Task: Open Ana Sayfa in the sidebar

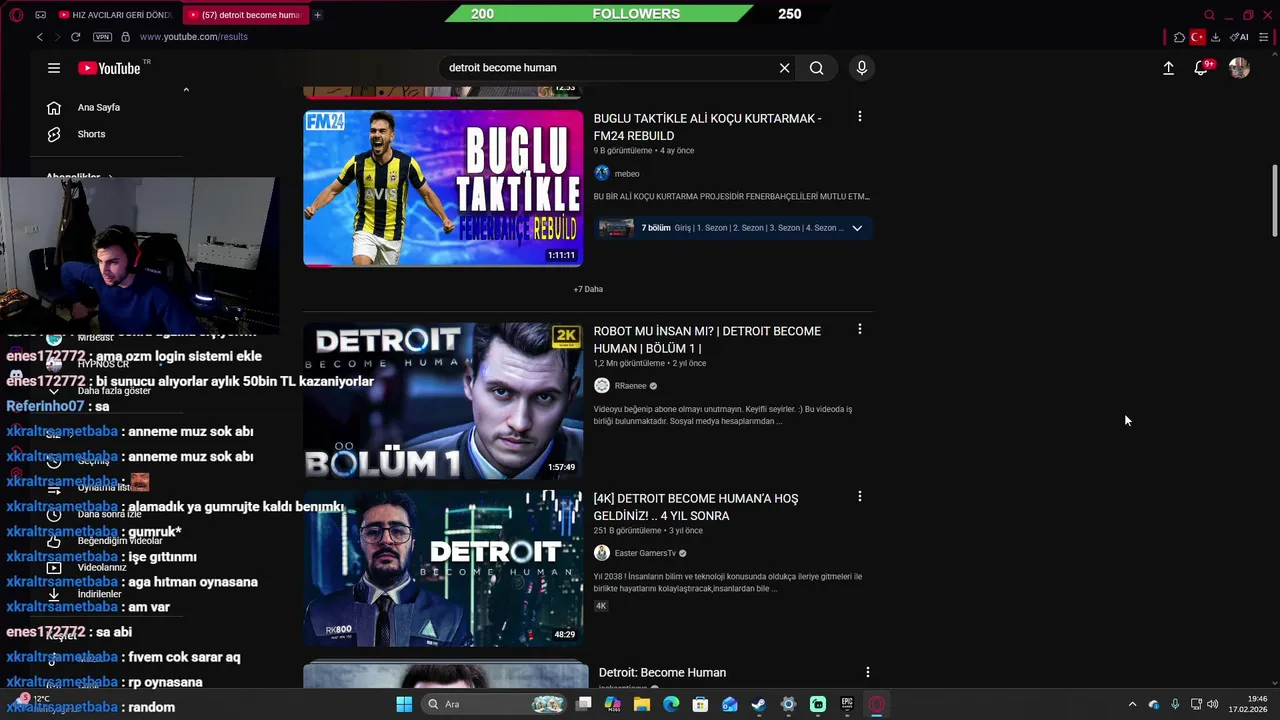Action: pos(98,107)
